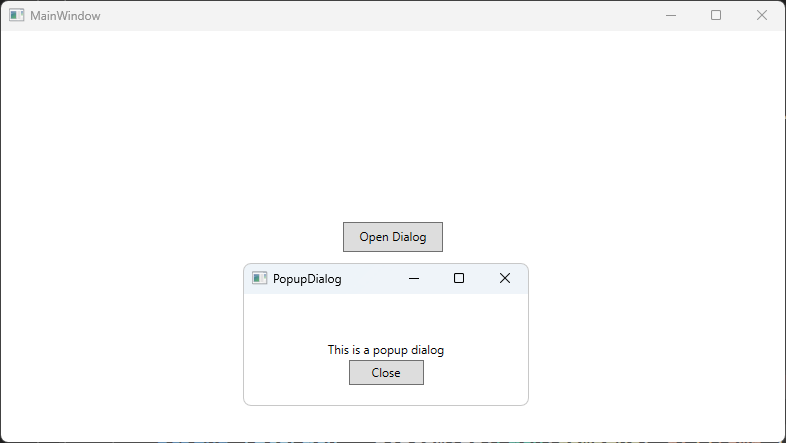Maximize the PopupDialog window
The width and height of the screenshot is (786, 443).
click(x=459, y=278)
